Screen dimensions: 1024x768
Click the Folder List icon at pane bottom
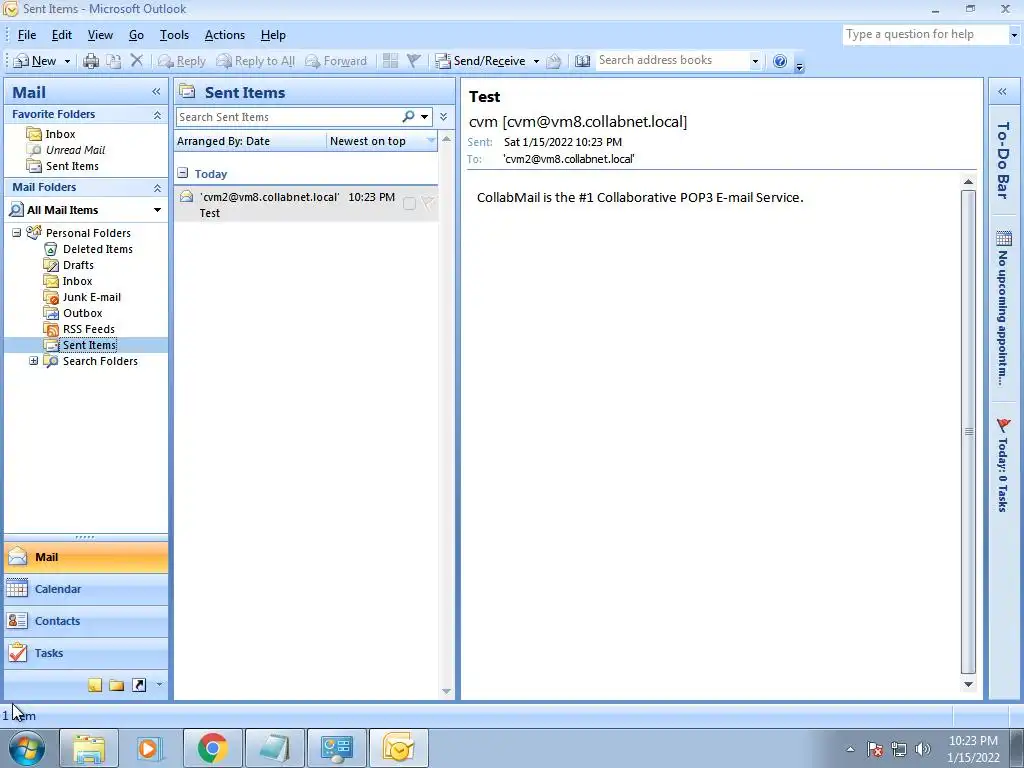[x=117, y=685]
